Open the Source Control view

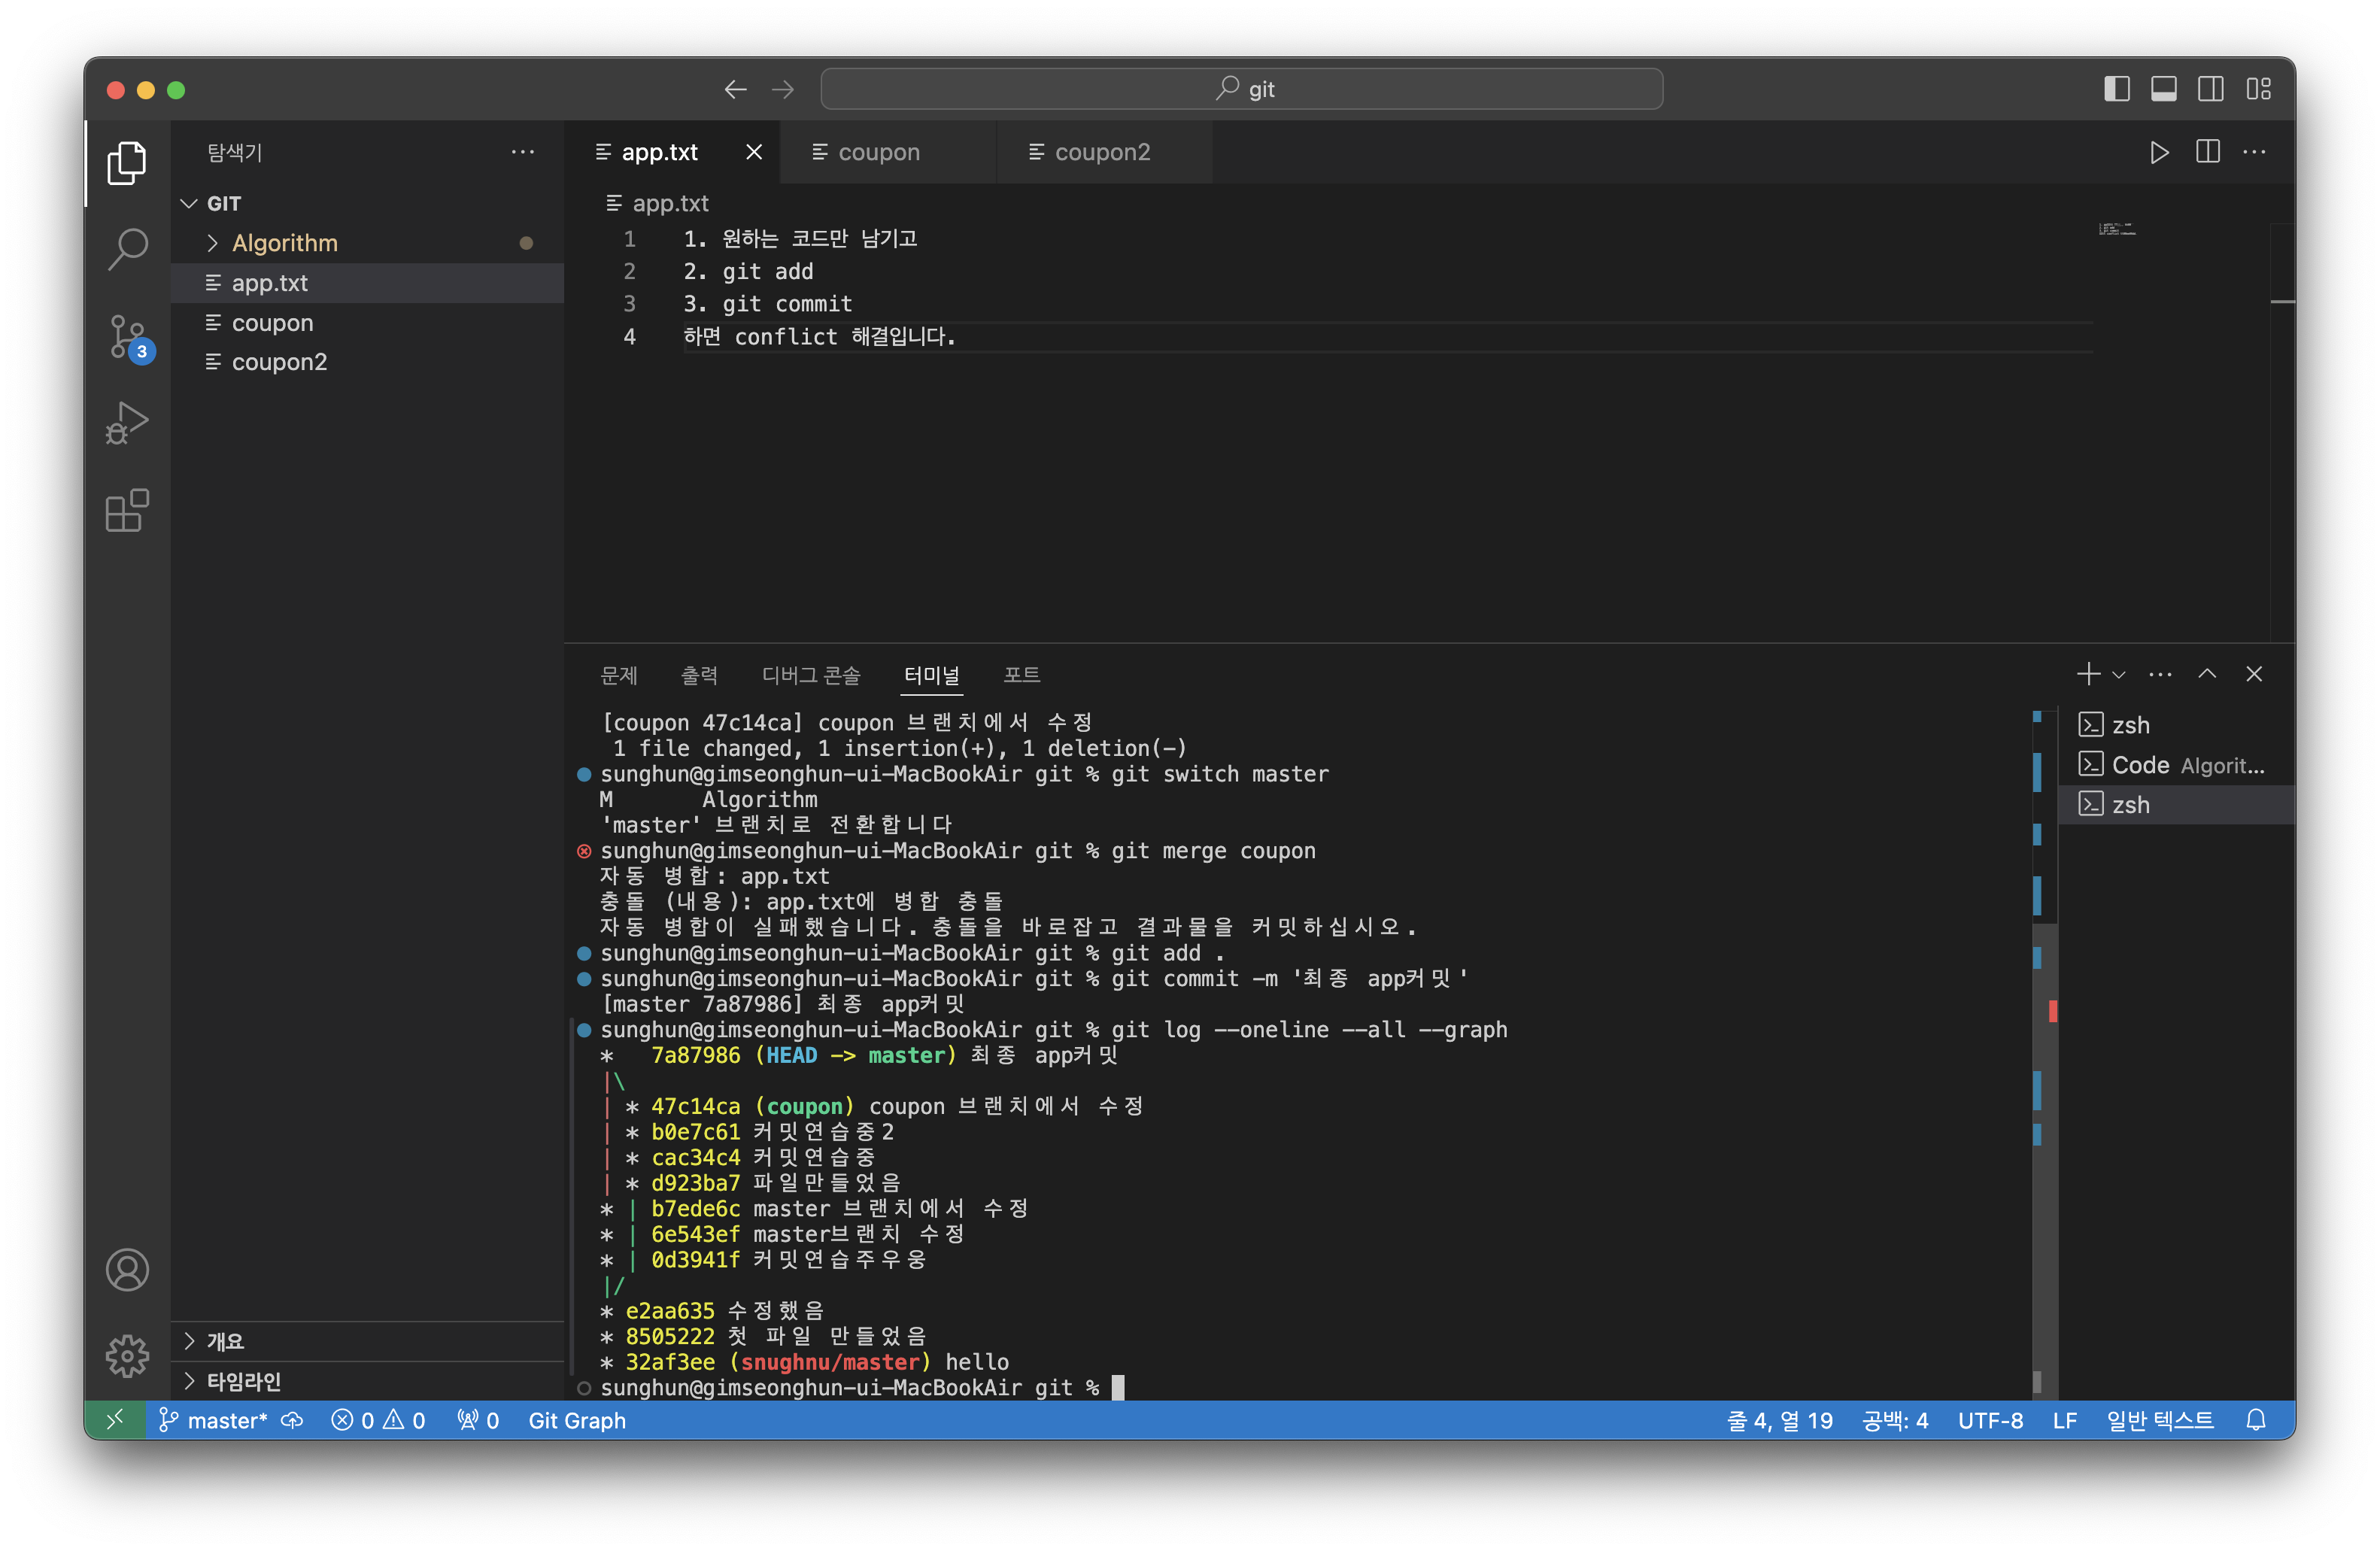coord(127,336)
